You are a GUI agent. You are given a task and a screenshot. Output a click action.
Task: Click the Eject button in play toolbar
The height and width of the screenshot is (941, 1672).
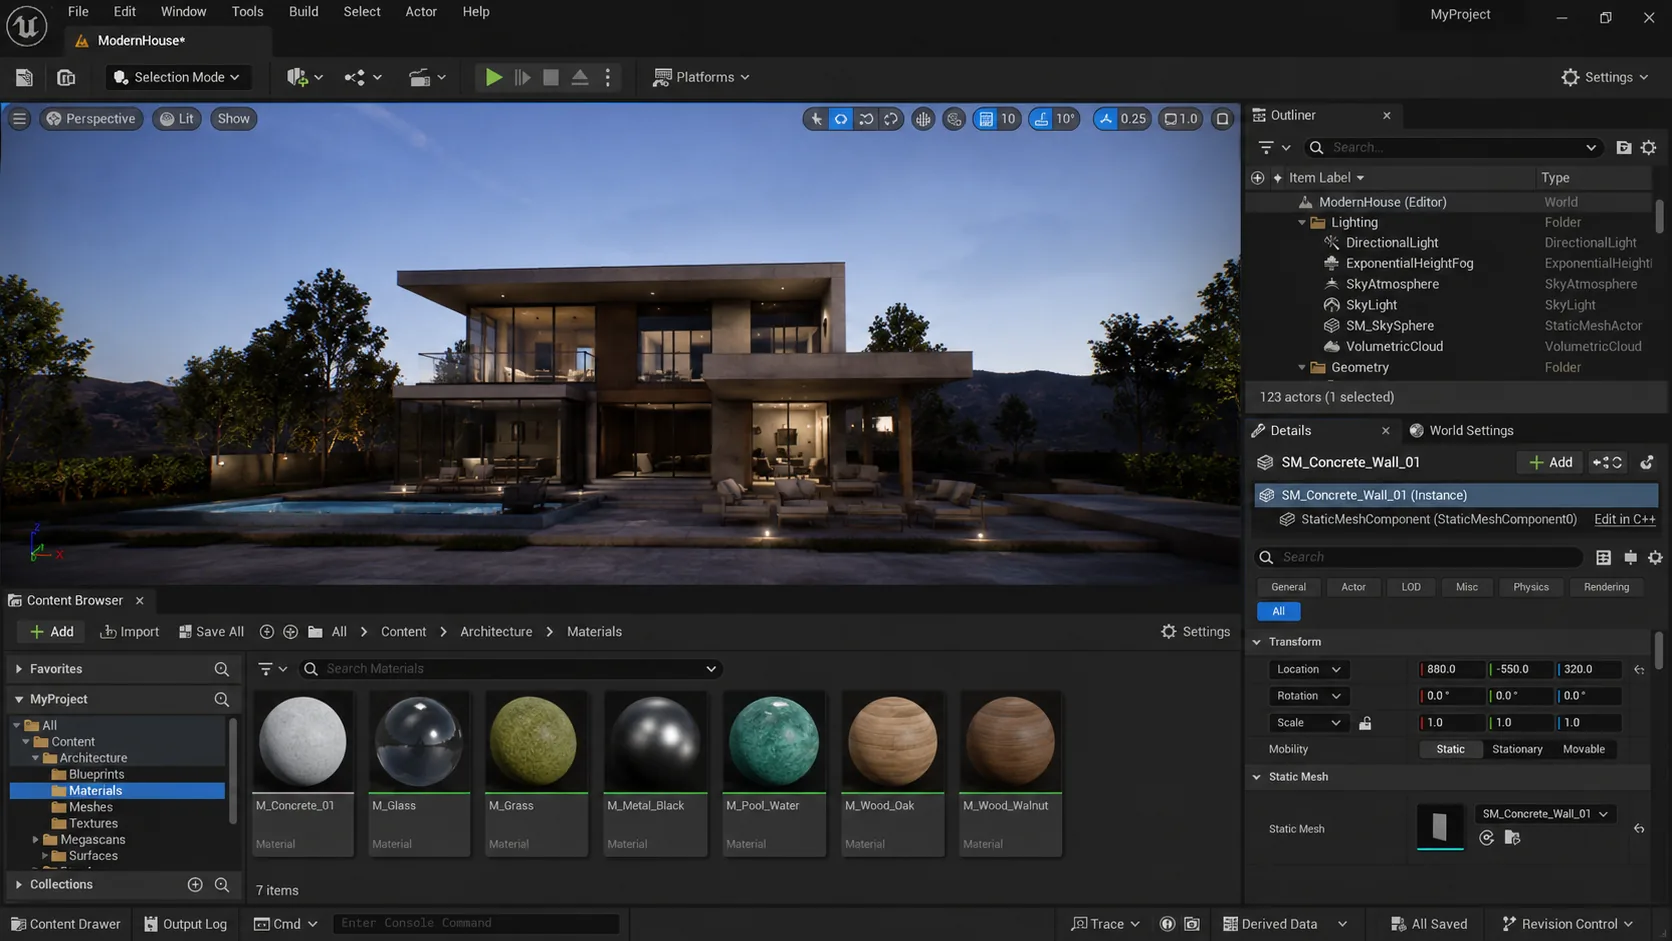pos(579,77)
